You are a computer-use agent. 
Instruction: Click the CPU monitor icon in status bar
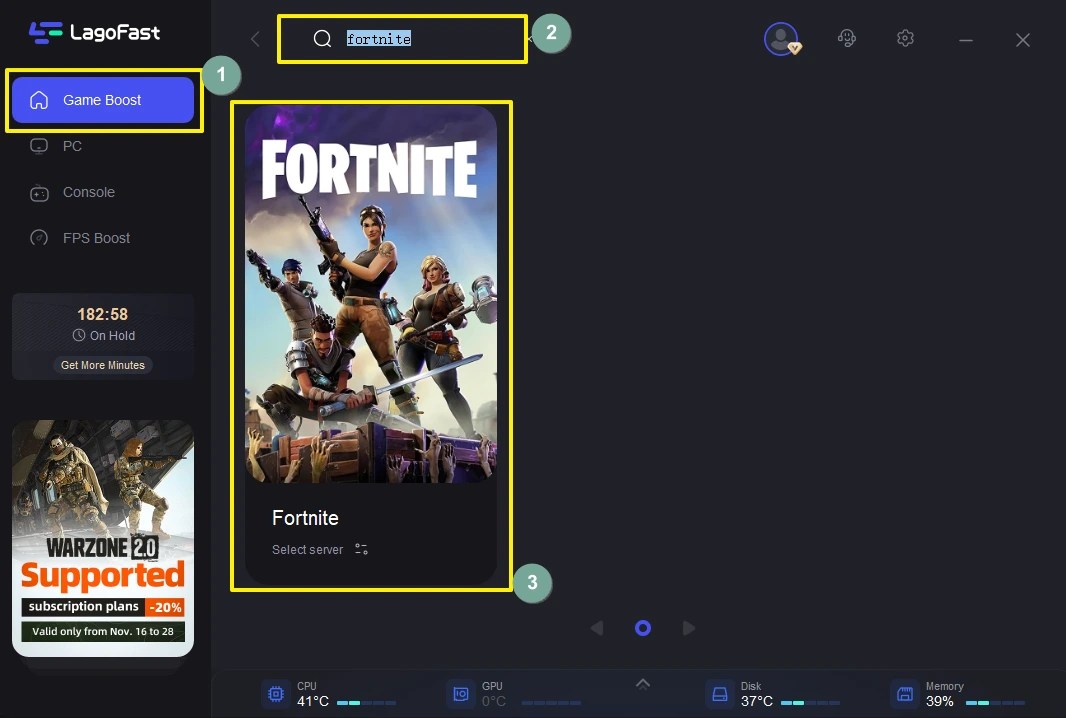(x=276, y=693)
